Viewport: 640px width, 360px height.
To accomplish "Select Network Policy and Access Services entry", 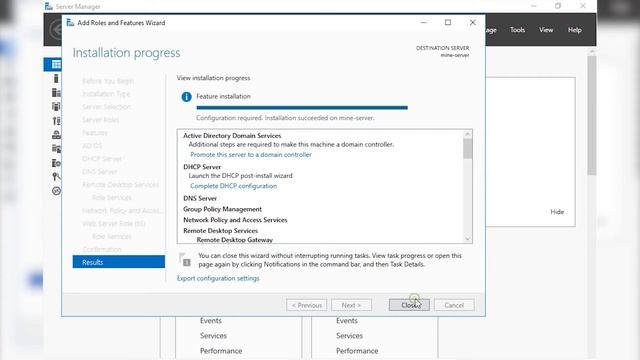I will coord(235,220).
